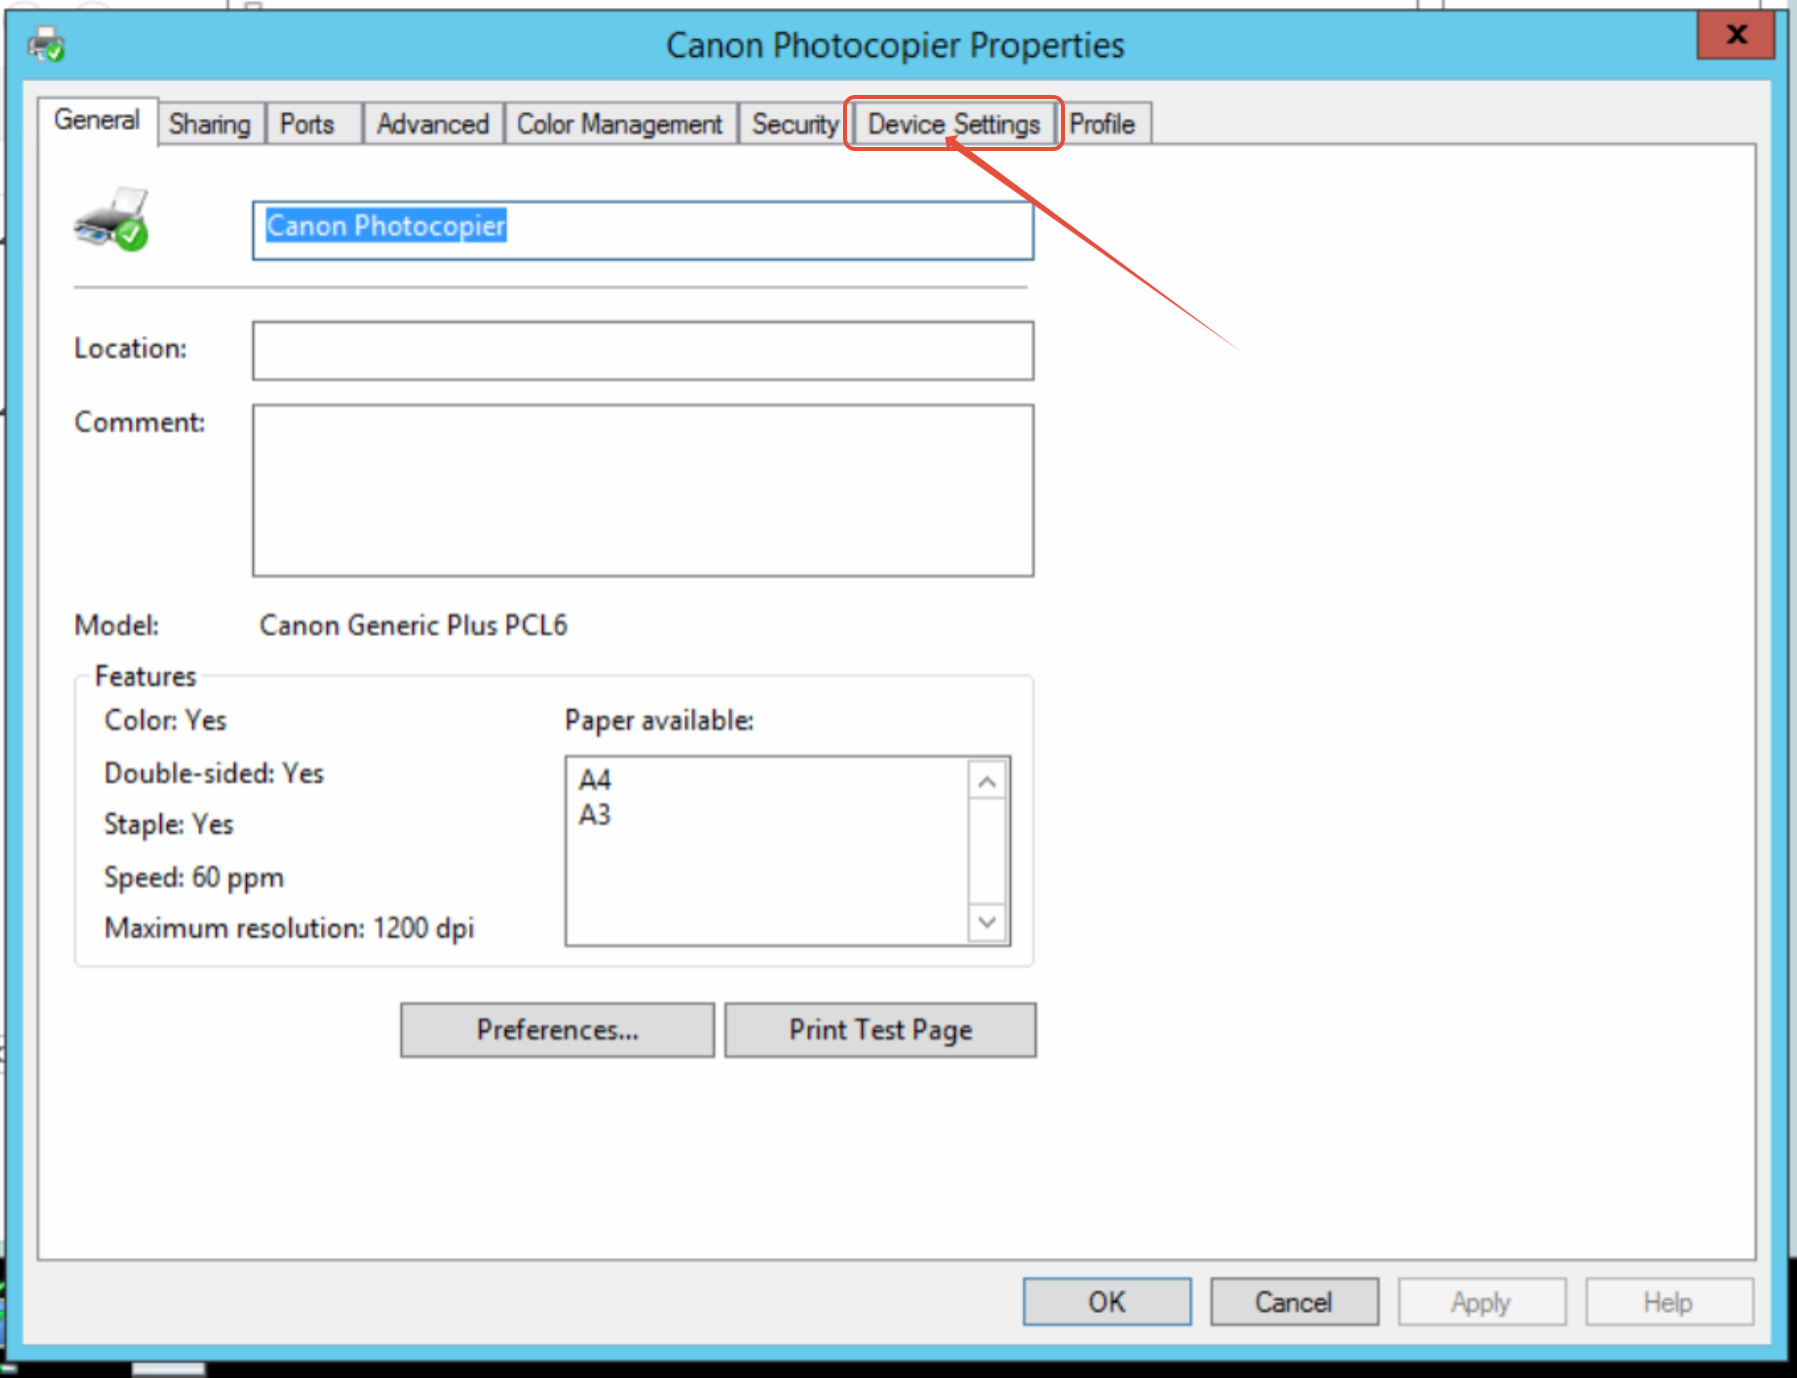
Task: Click the 'Paper available:' label
Action: click(x=659, y=721)
